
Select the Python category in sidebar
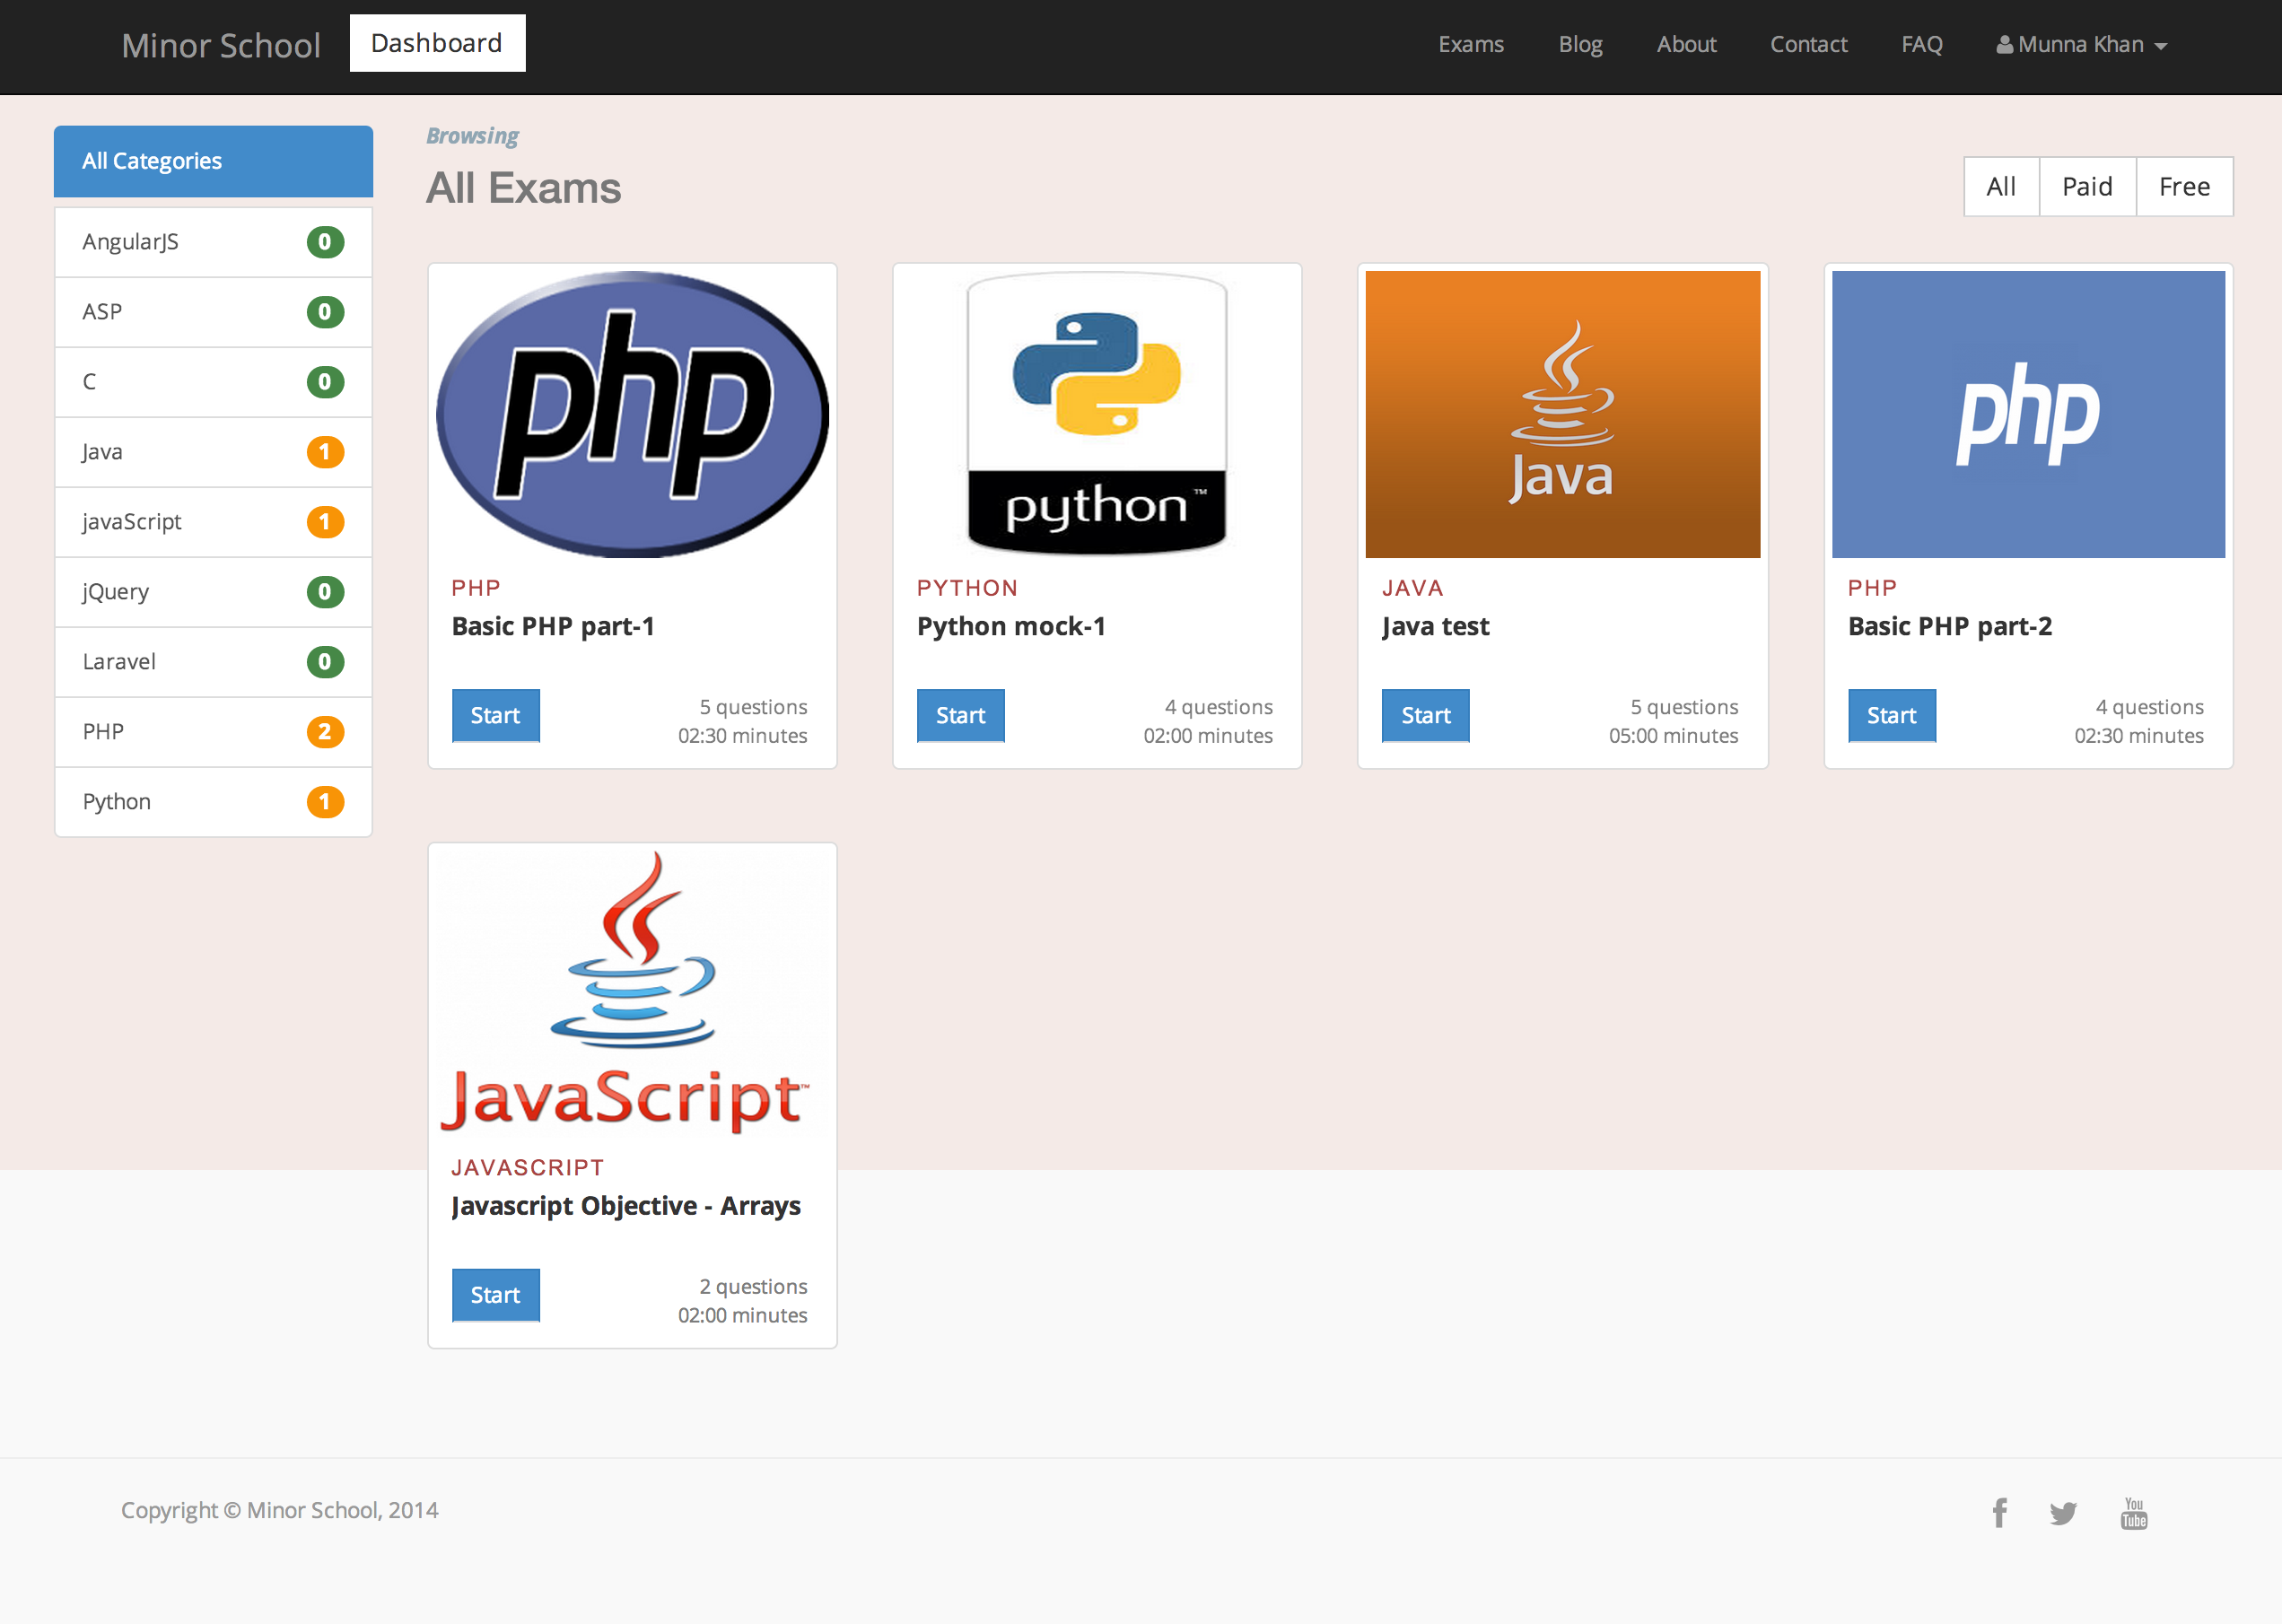(x=213, y=802)
